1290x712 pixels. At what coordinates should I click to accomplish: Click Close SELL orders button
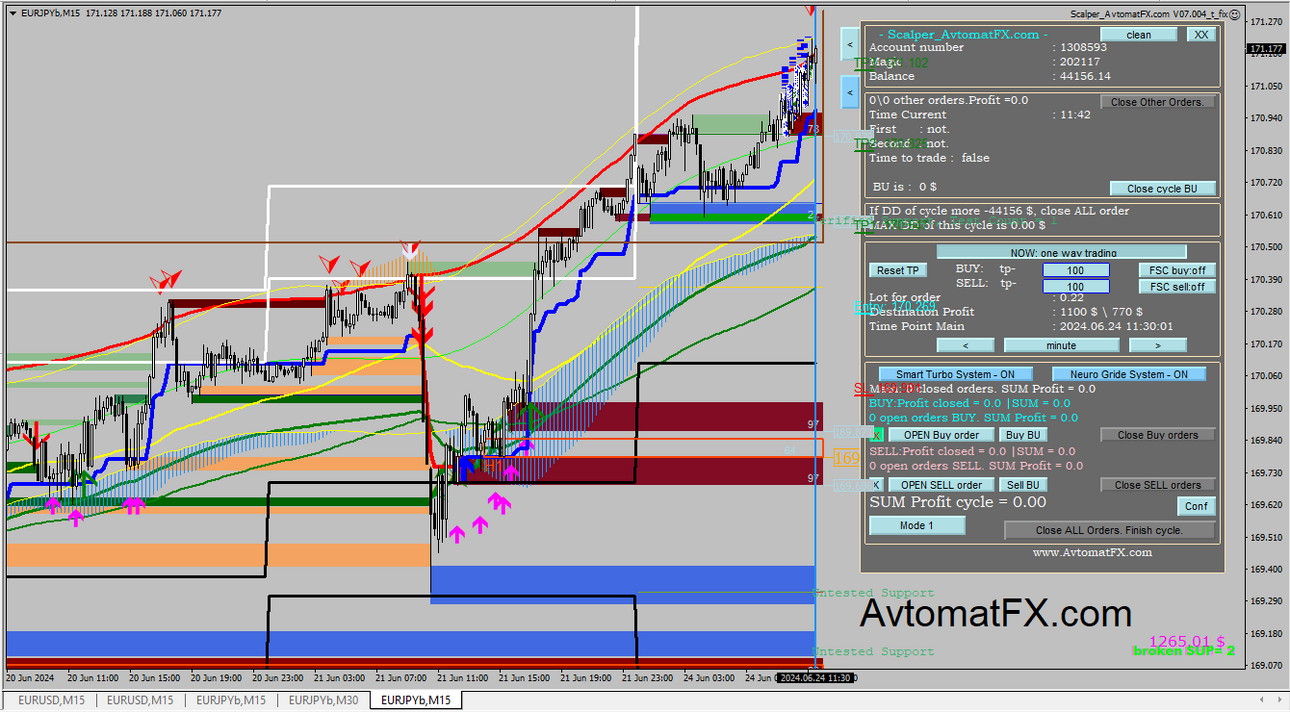[x=1158, y=485]
